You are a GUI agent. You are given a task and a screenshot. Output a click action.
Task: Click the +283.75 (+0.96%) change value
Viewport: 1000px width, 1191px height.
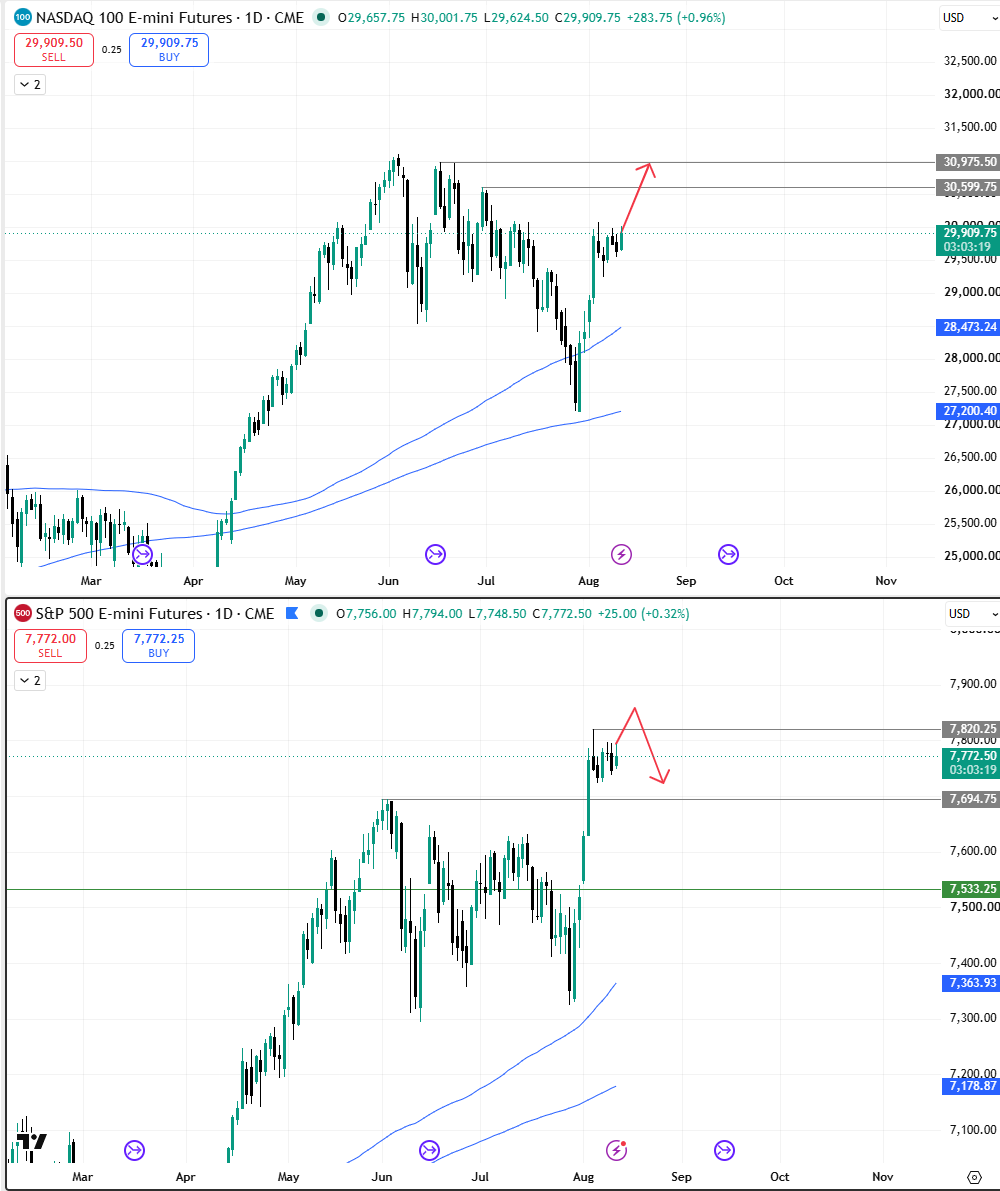676,17
